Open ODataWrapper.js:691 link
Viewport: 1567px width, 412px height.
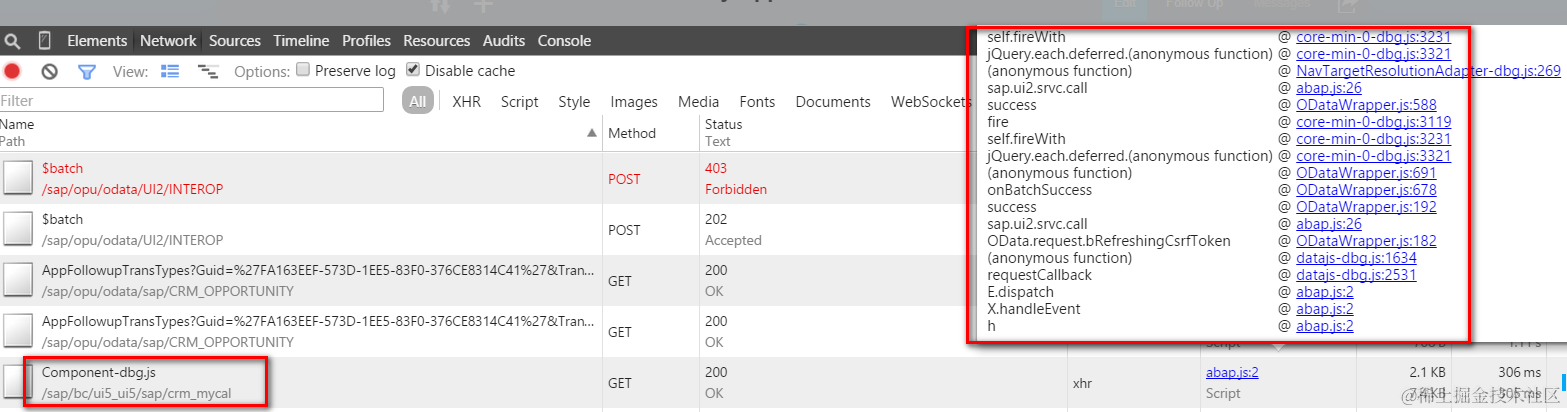pyautogui.click(x=1366, y=173)
